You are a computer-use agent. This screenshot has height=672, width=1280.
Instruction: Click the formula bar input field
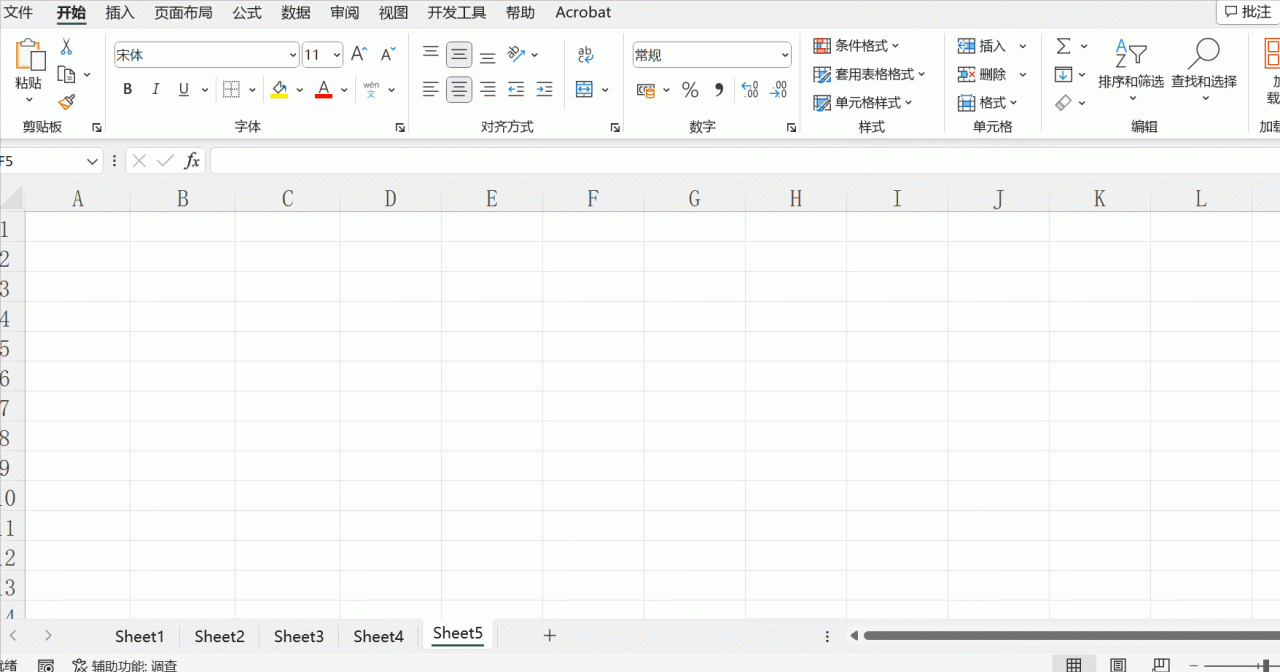point(744,160)
